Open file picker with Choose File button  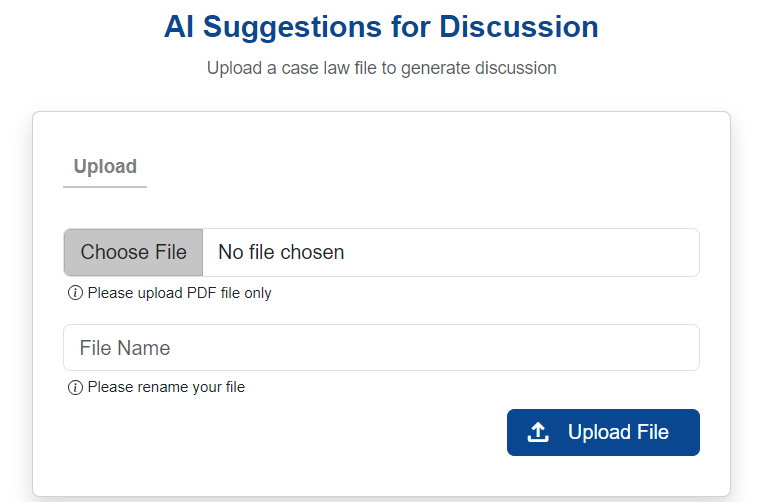click(x=134, y=252)
